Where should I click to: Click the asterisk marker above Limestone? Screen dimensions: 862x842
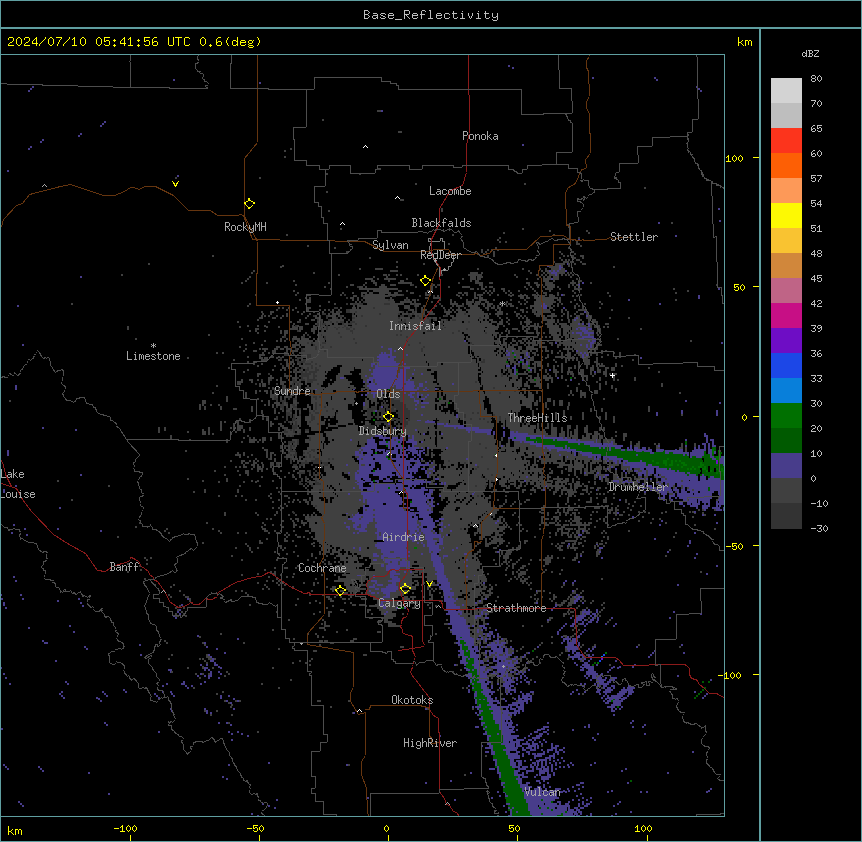tap(153, 346)
